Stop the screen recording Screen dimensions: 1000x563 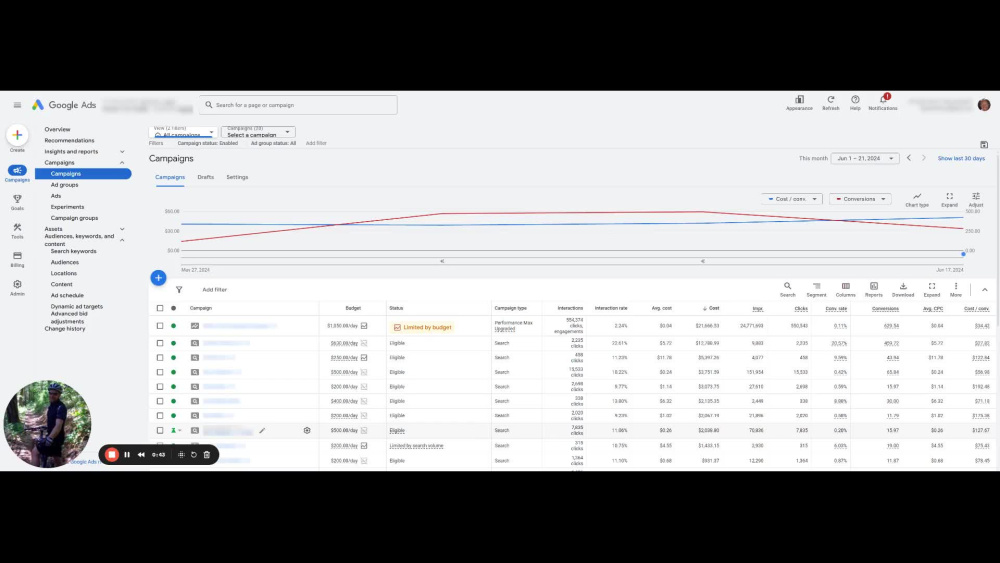[x=112, y=455]
